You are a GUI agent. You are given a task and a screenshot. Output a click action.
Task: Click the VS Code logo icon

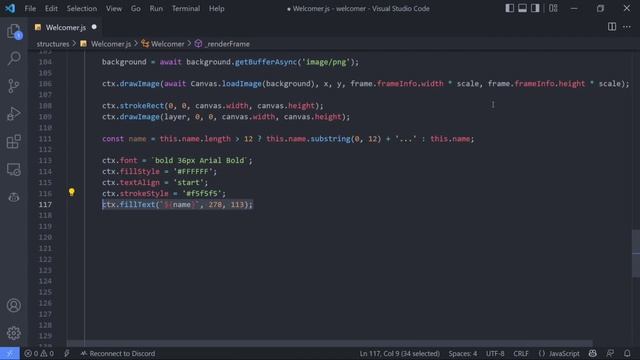10,8
